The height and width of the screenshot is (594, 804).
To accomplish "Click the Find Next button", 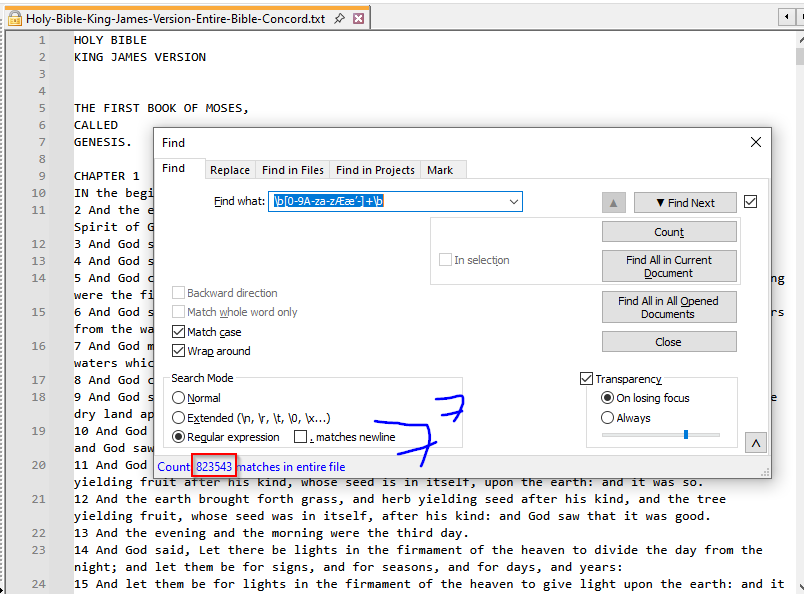I will tap(685, 203).
